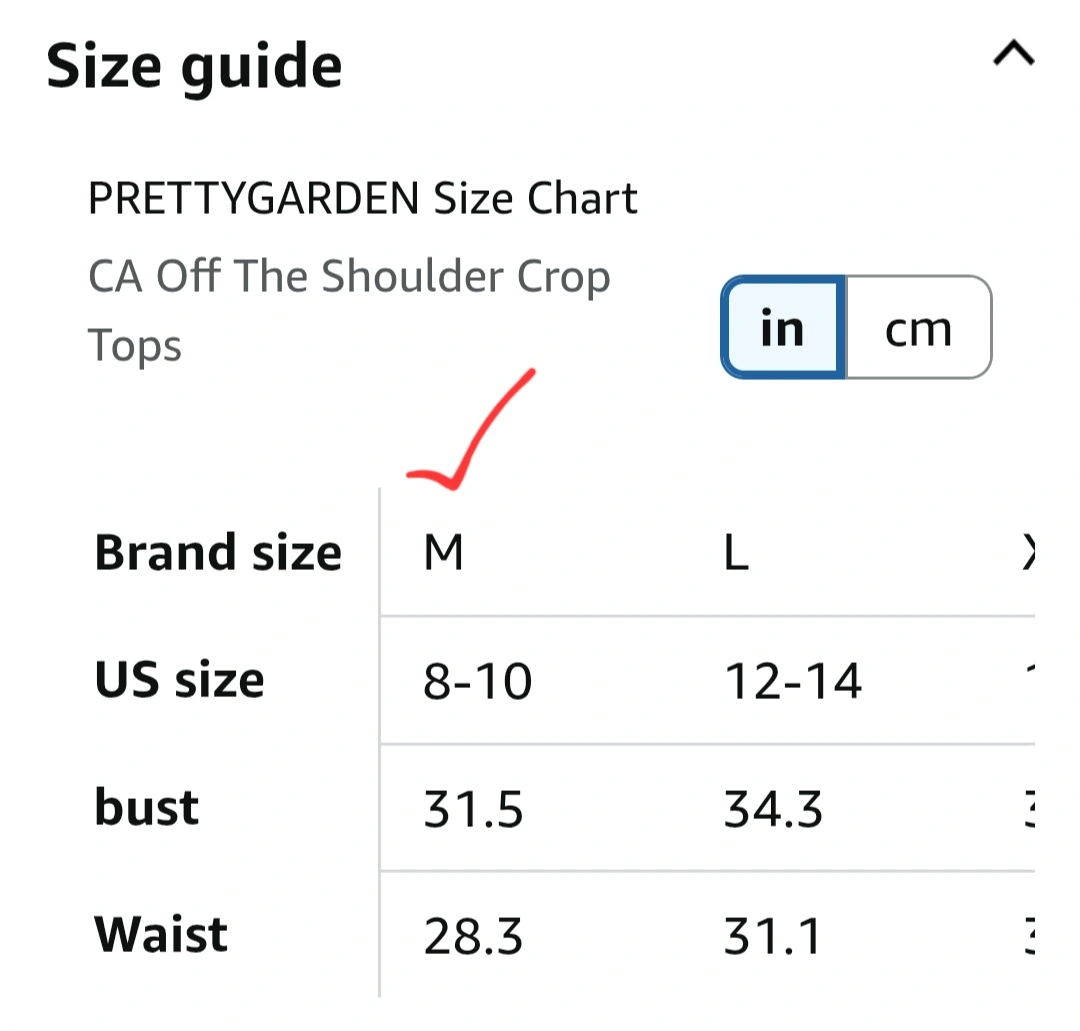1080x1031 pixels.
Task: Select the 8-10 US size cell
Action: click(x=478, y=682)
